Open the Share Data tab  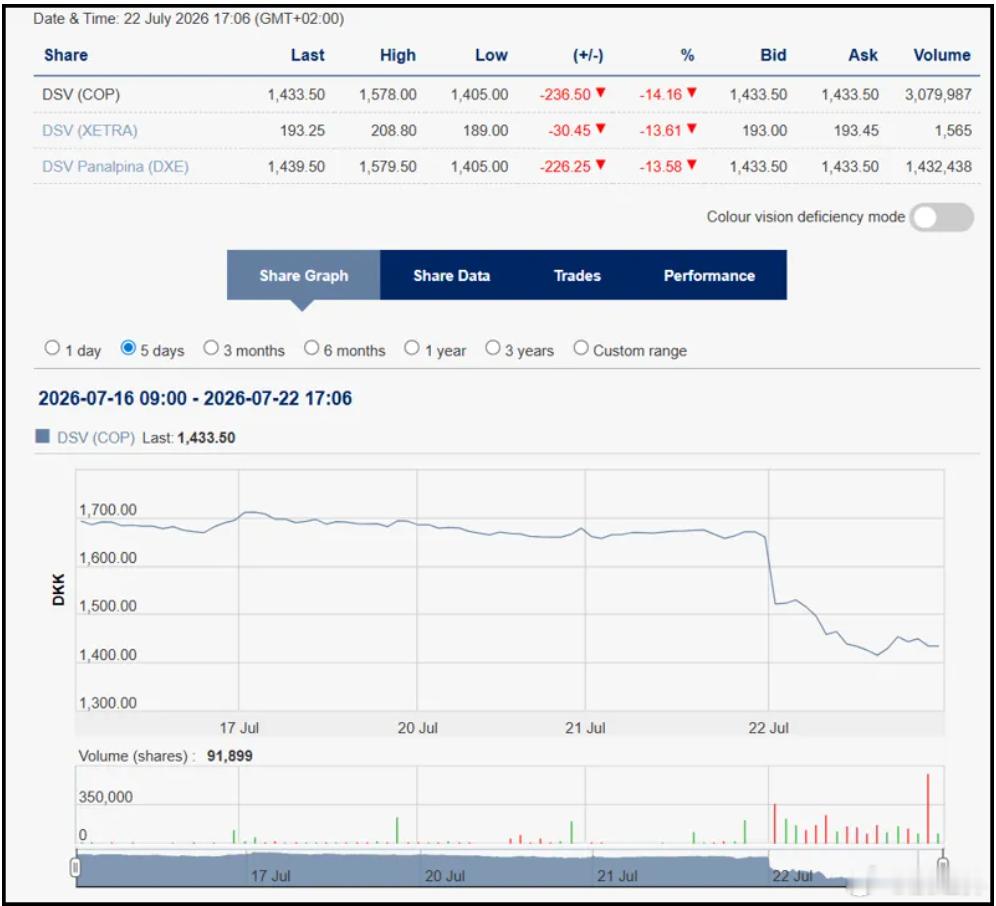(452, 275)
